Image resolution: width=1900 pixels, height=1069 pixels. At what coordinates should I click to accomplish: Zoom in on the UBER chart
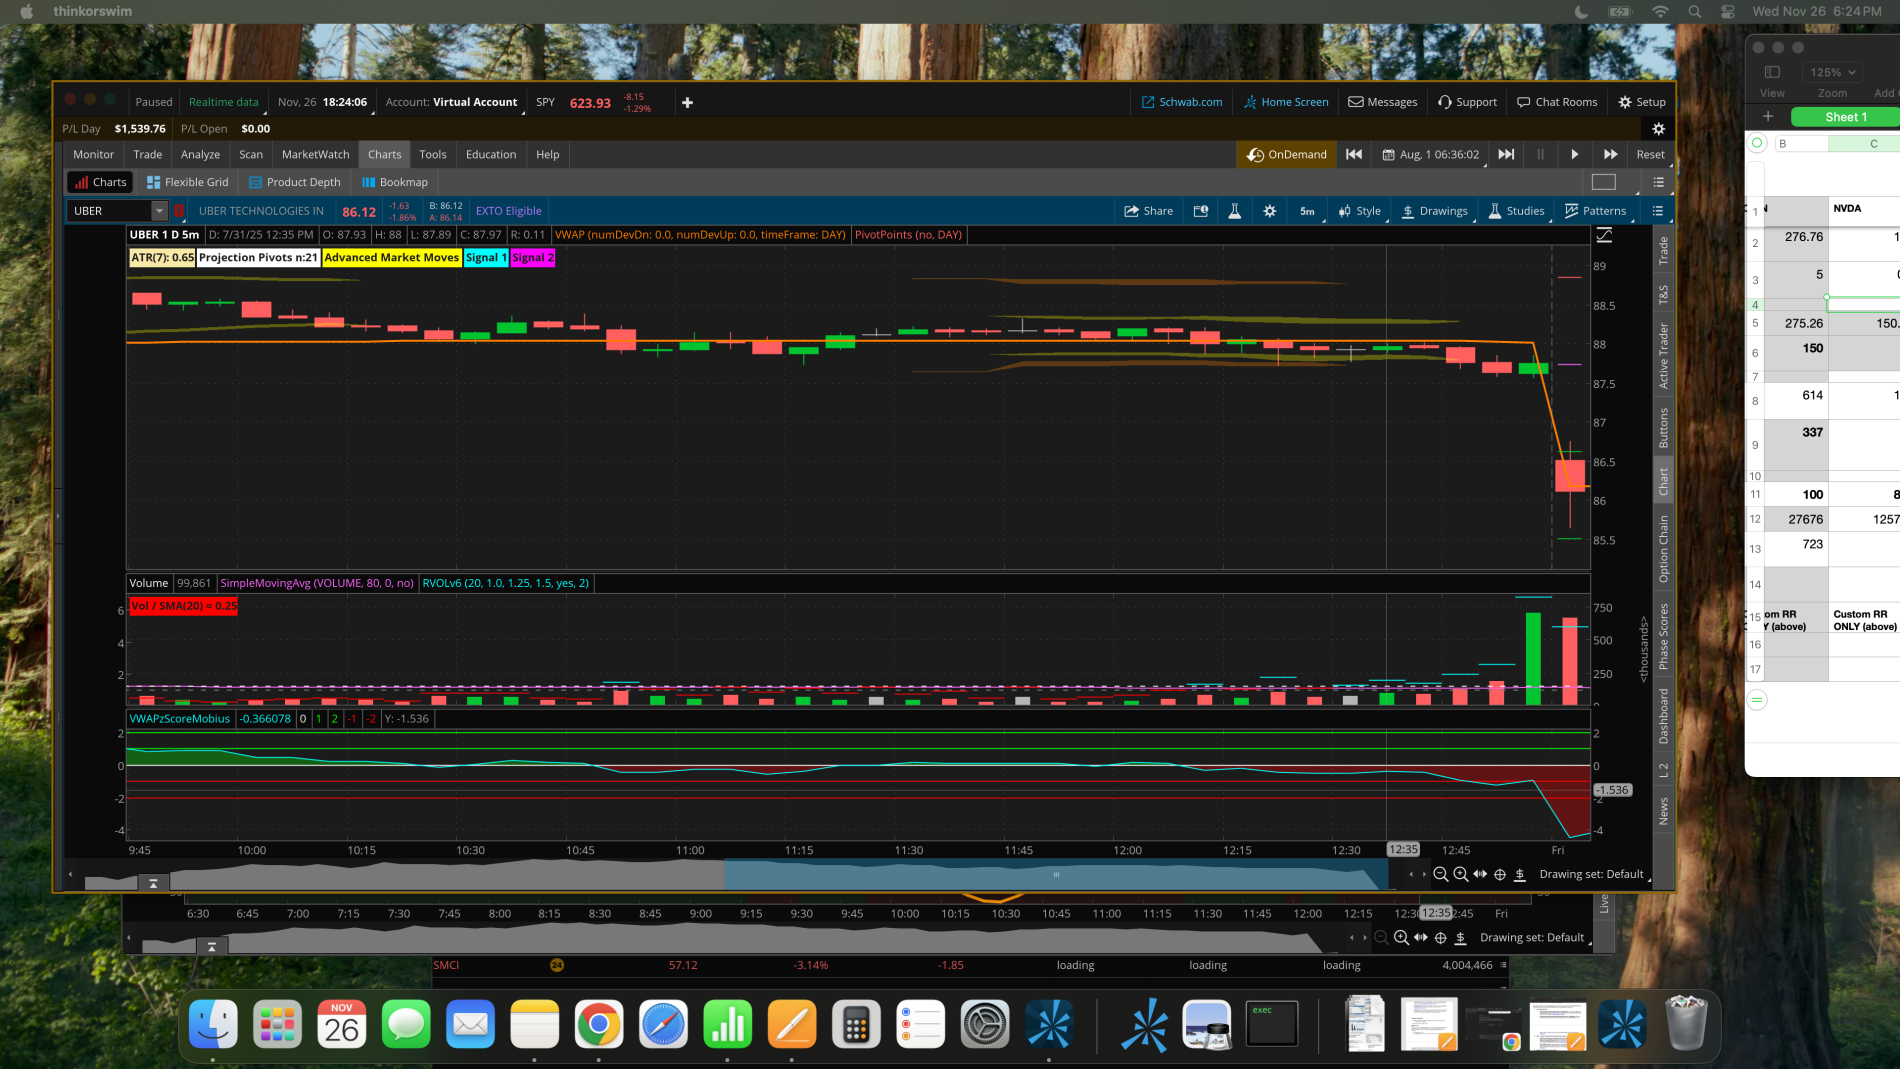[1460, 874]
